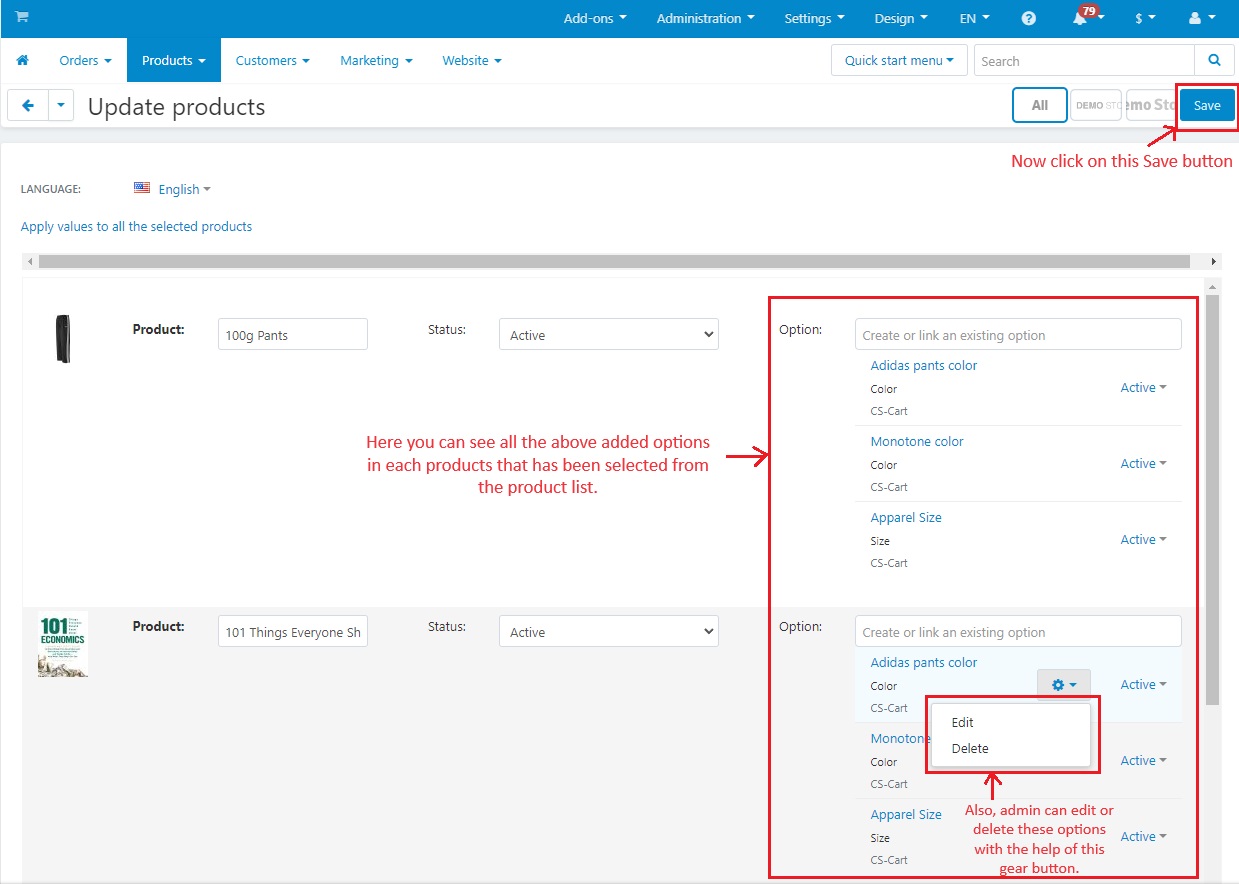Open the dropdown caret beside the back arrow
The width and height of the screenshot is (1239, 884).
[x=62, y=105]
